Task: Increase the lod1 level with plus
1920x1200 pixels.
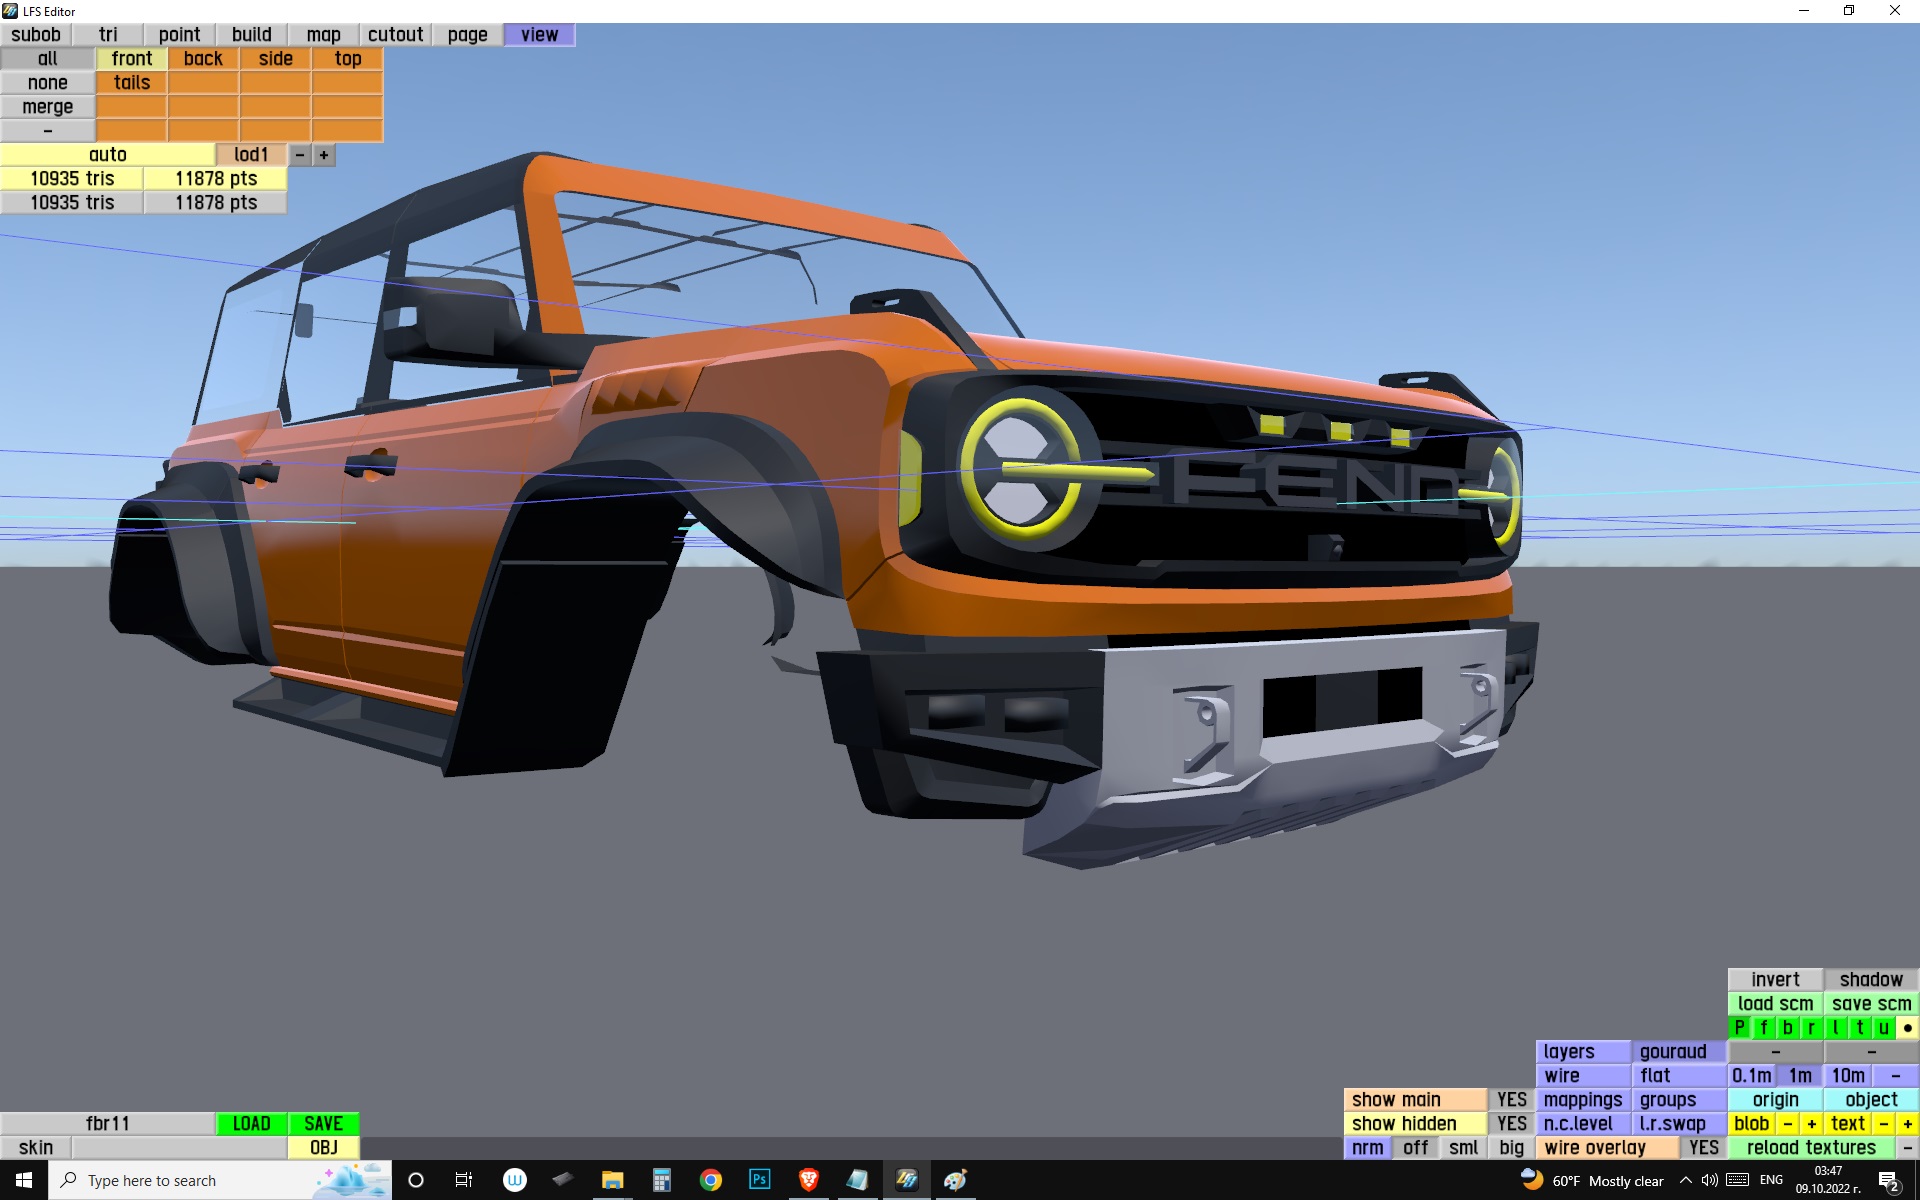Action: 324,155
